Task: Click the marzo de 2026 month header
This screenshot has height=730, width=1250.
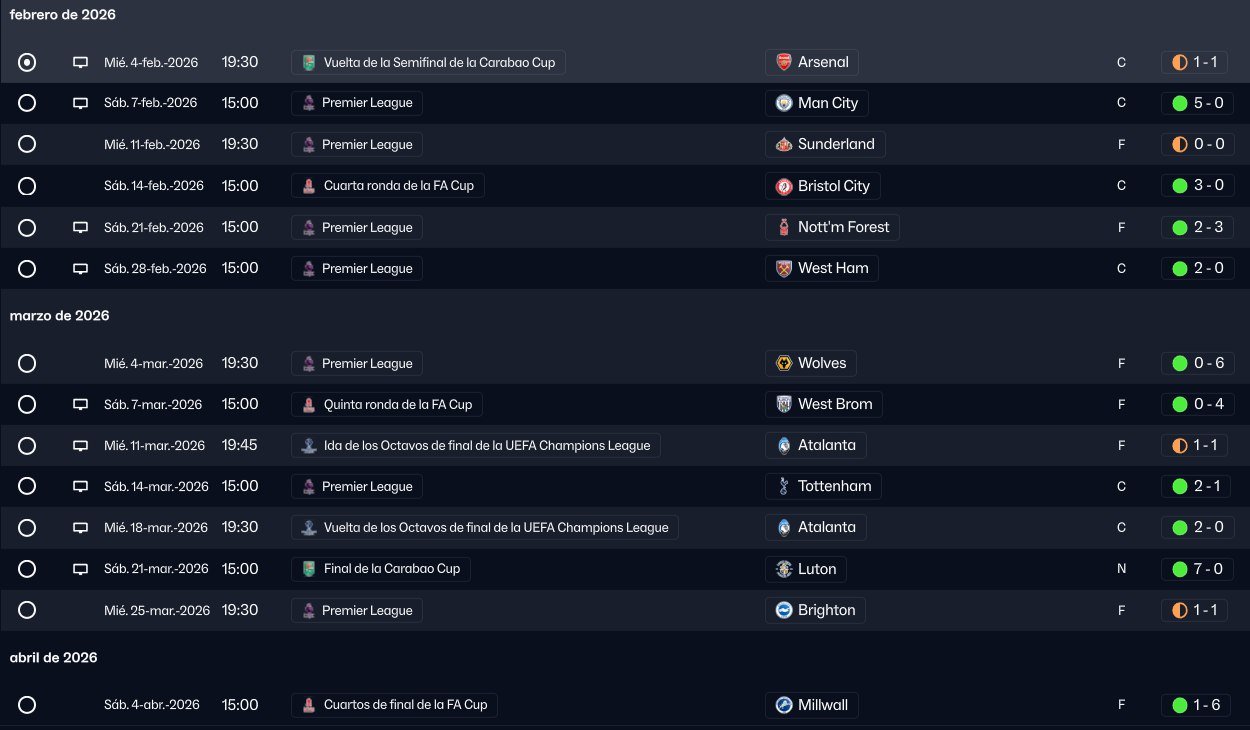Action: [59, 316]
